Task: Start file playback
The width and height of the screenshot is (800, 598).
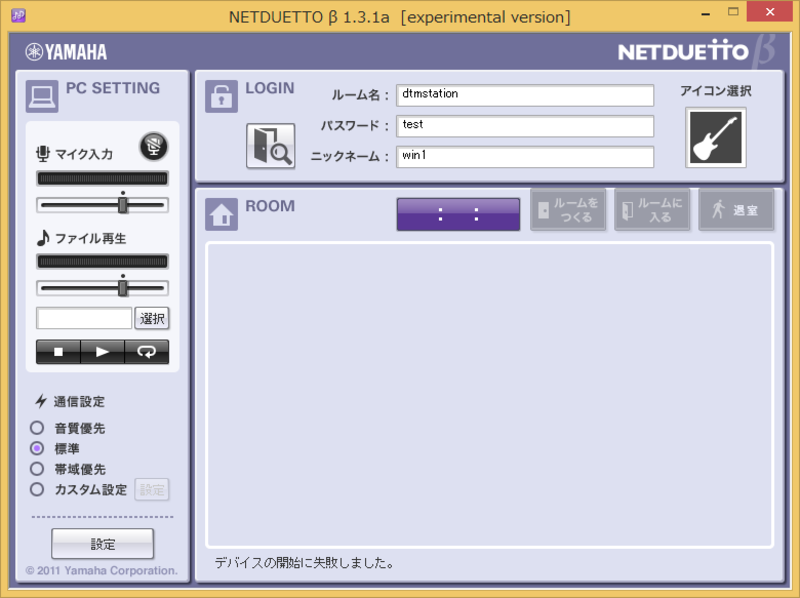Action: click(102, 352)
